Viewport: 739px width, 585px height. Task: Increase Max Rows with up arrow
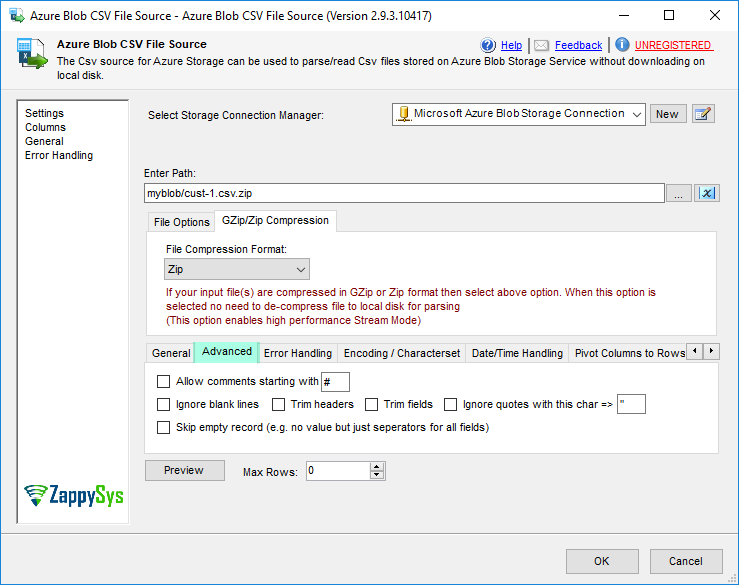[x=377, y=467]
